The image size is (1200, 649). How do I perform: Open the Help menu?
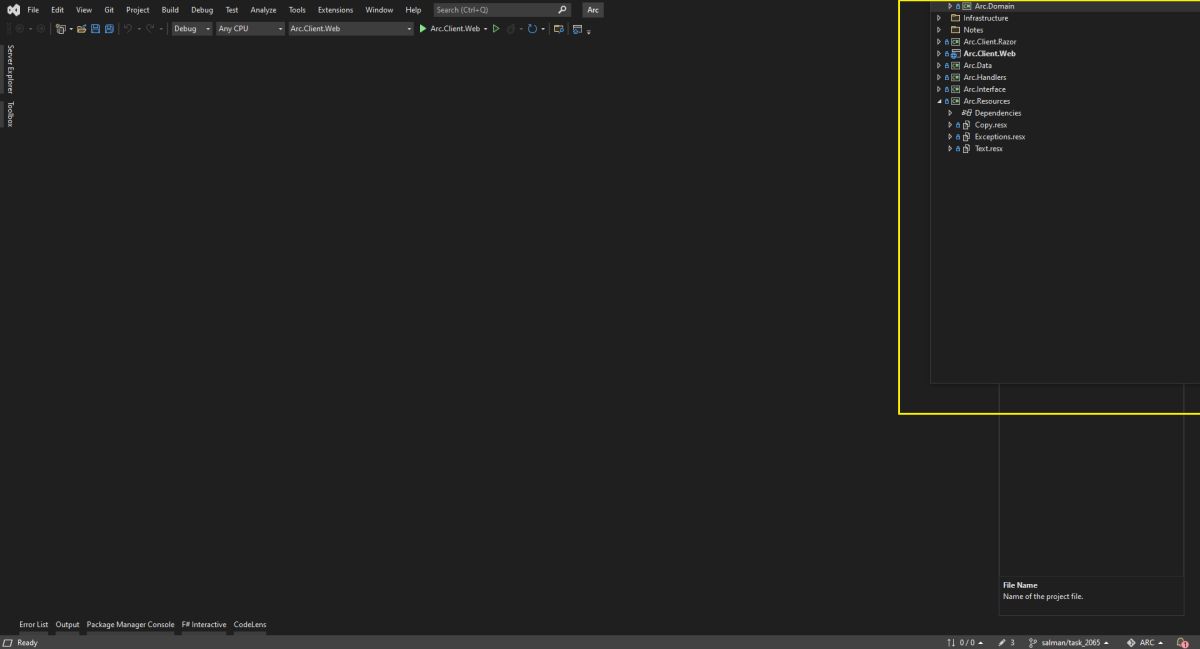click(x=413, y=10)
